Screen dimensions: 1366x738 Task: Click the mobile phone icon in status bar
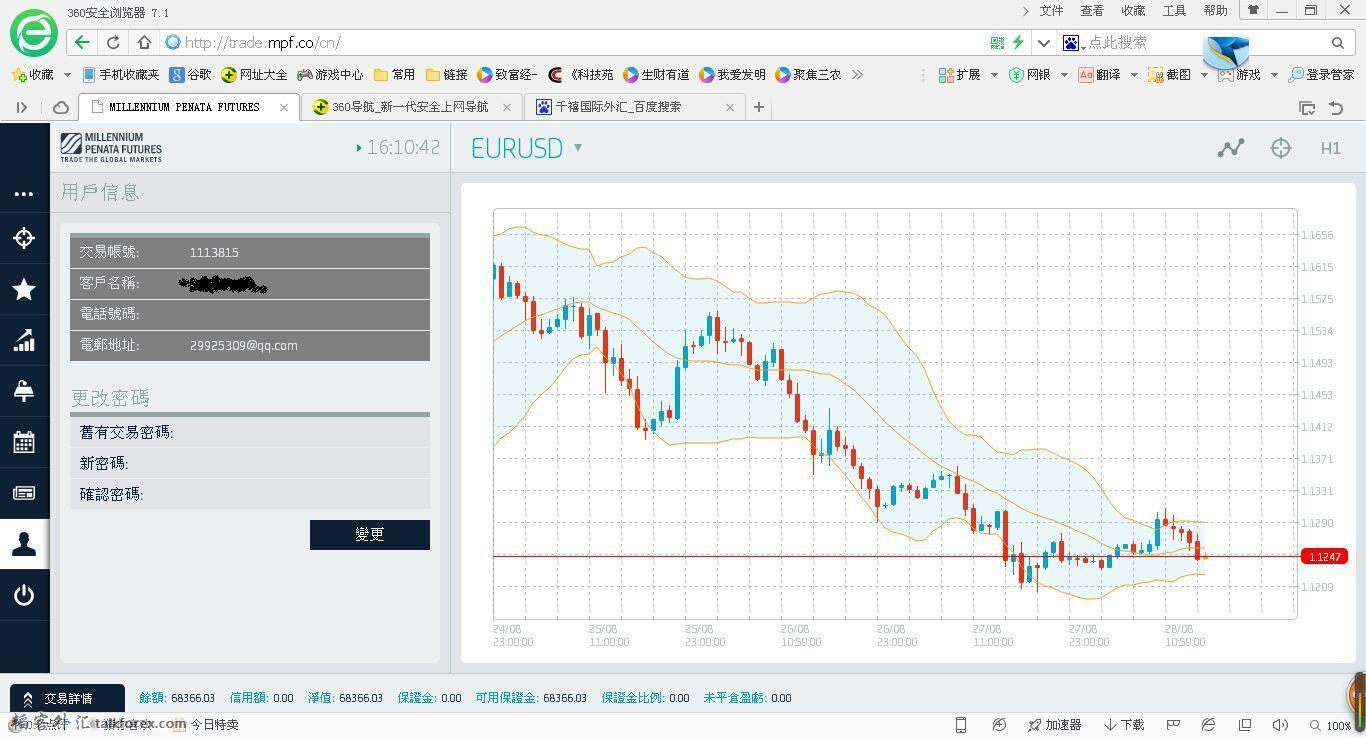961,725
